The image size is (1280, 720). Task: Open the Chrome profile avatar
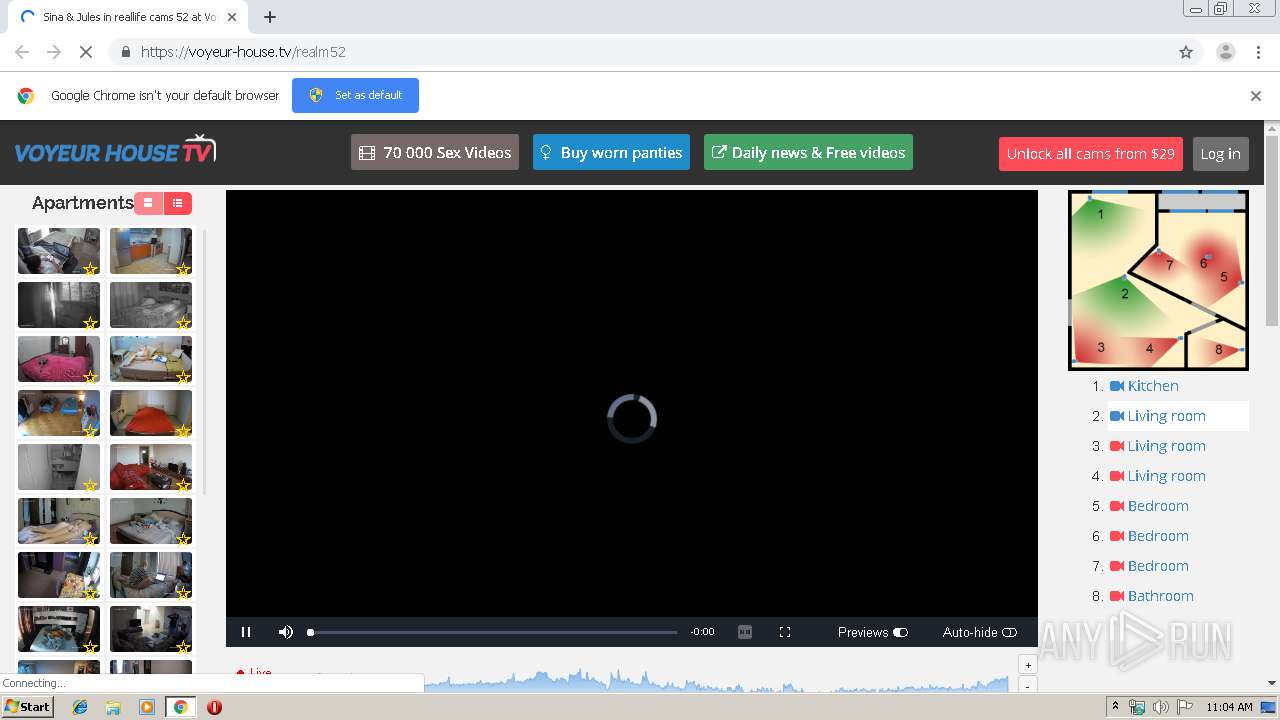coord(1226,52)
